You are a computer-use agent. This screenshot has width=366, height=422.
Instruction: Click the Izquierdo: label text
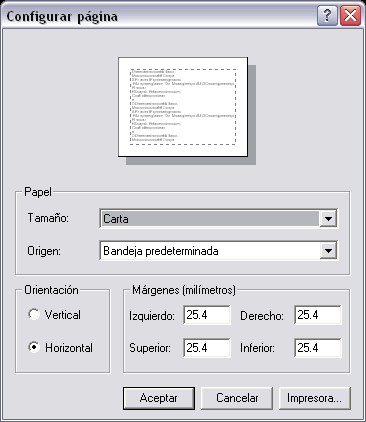coord(152,316)
